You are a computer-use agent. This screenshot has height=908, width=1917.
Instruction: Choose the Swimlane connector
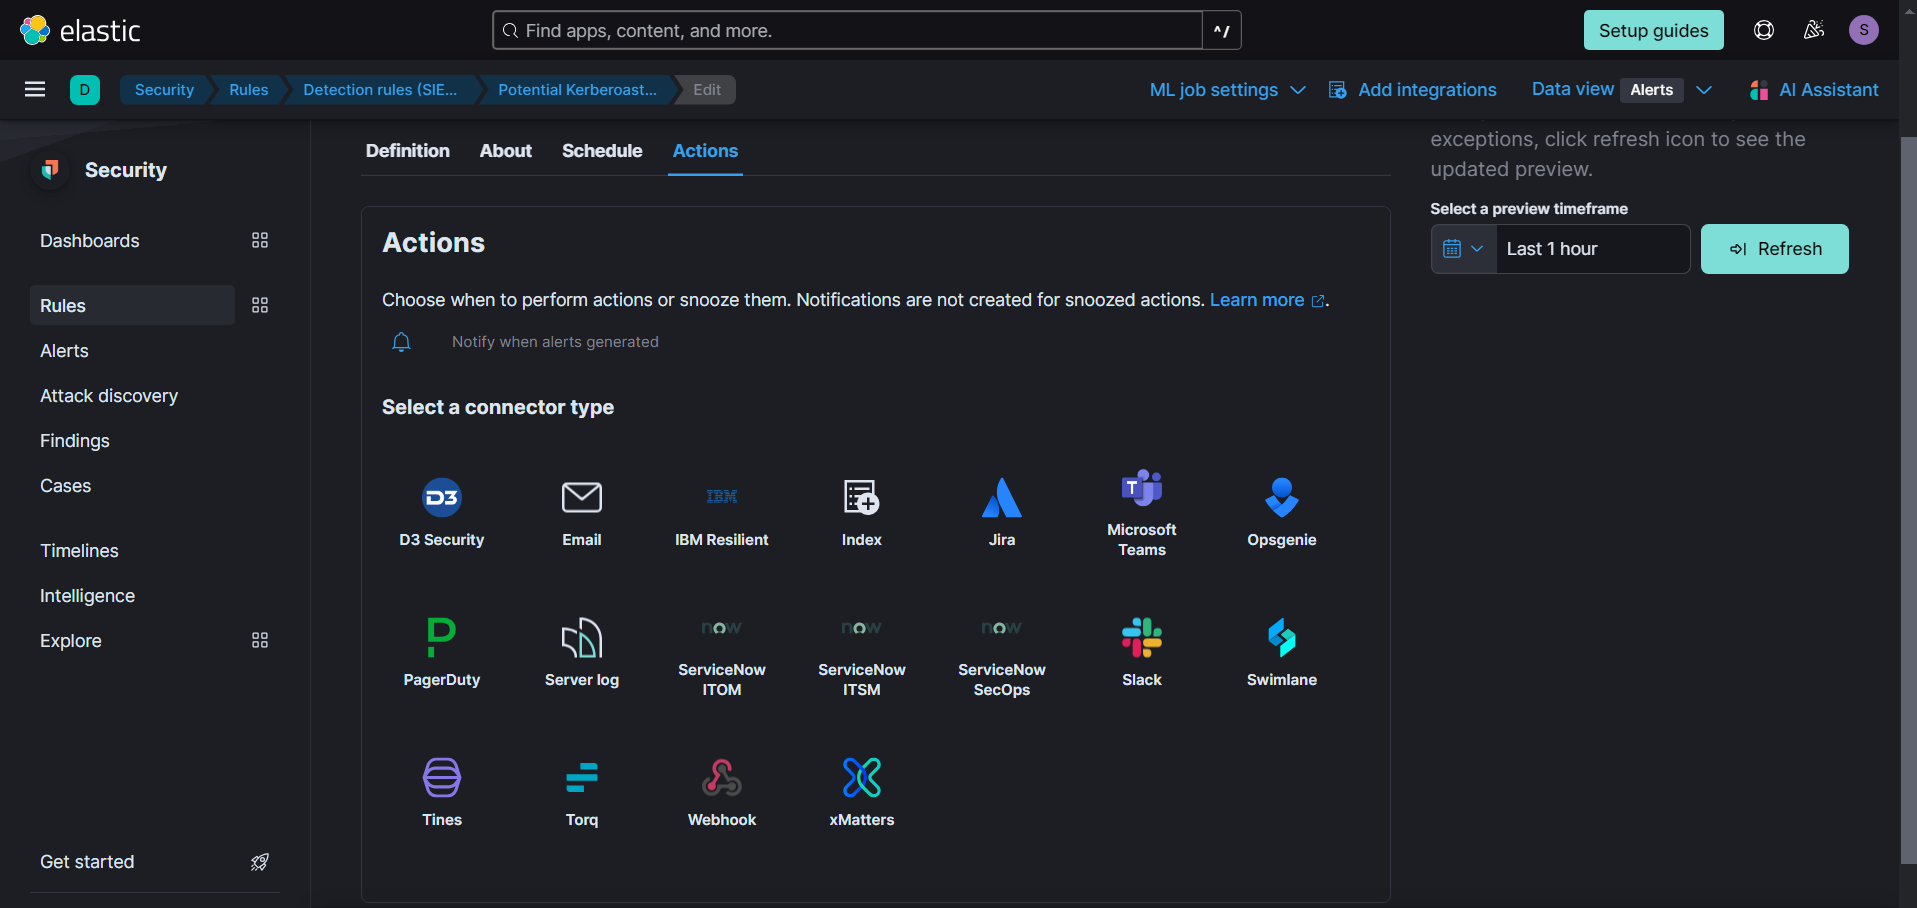[1282, 652]
